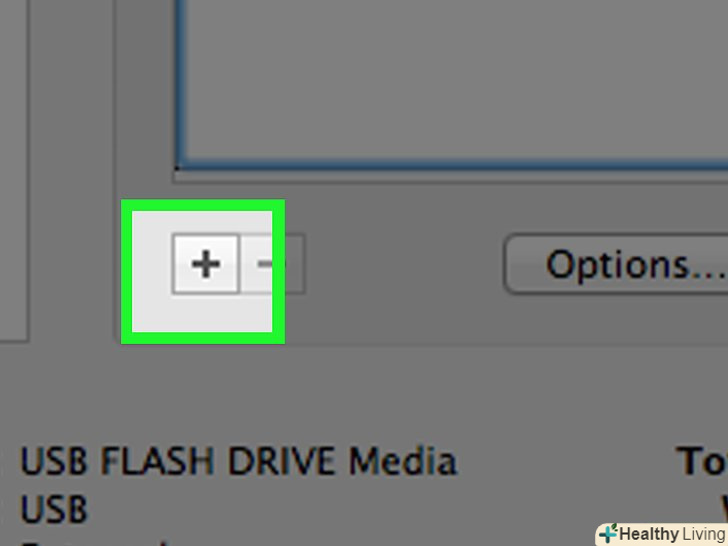Click the dimmed strip beneath the partition layout box
The height and width of the screenshot is (546, 728).
451,178
